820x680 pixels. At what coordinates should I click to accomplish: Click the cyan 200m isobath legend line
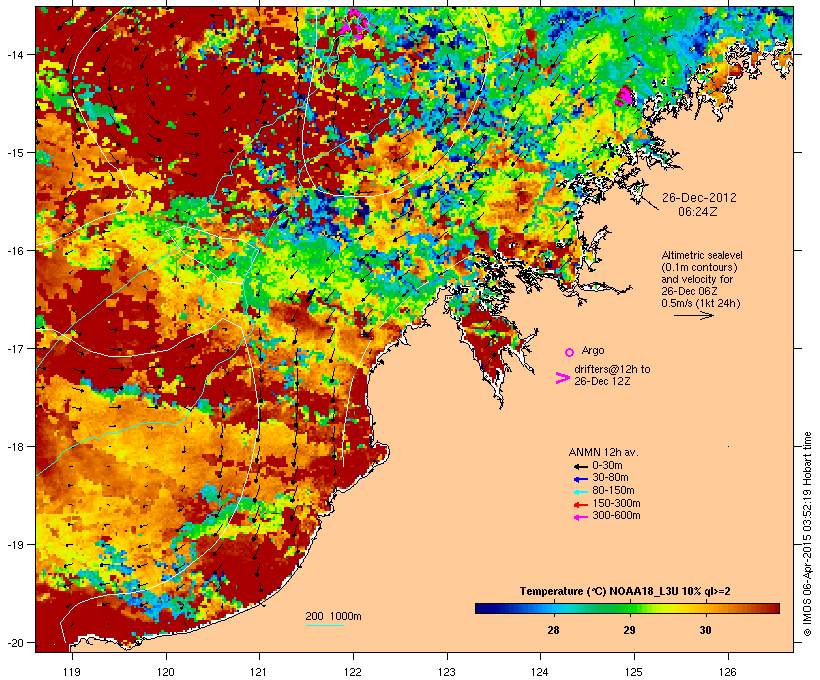(x=324, y=625)
